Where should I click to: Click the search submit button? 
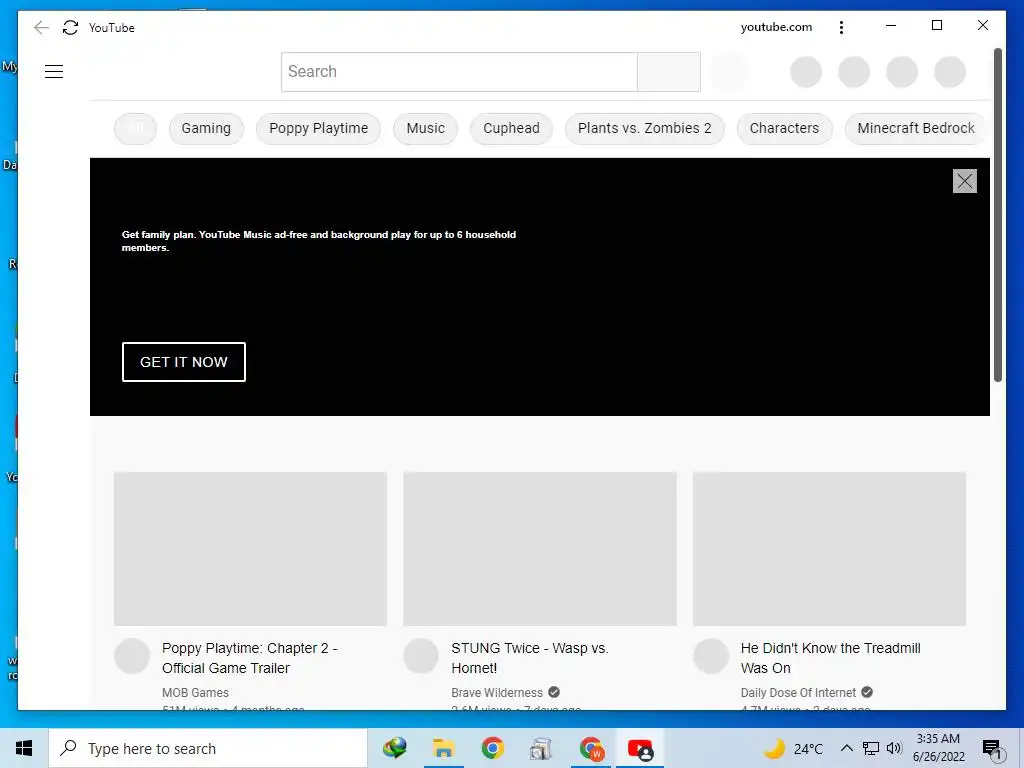click(669, 72)
